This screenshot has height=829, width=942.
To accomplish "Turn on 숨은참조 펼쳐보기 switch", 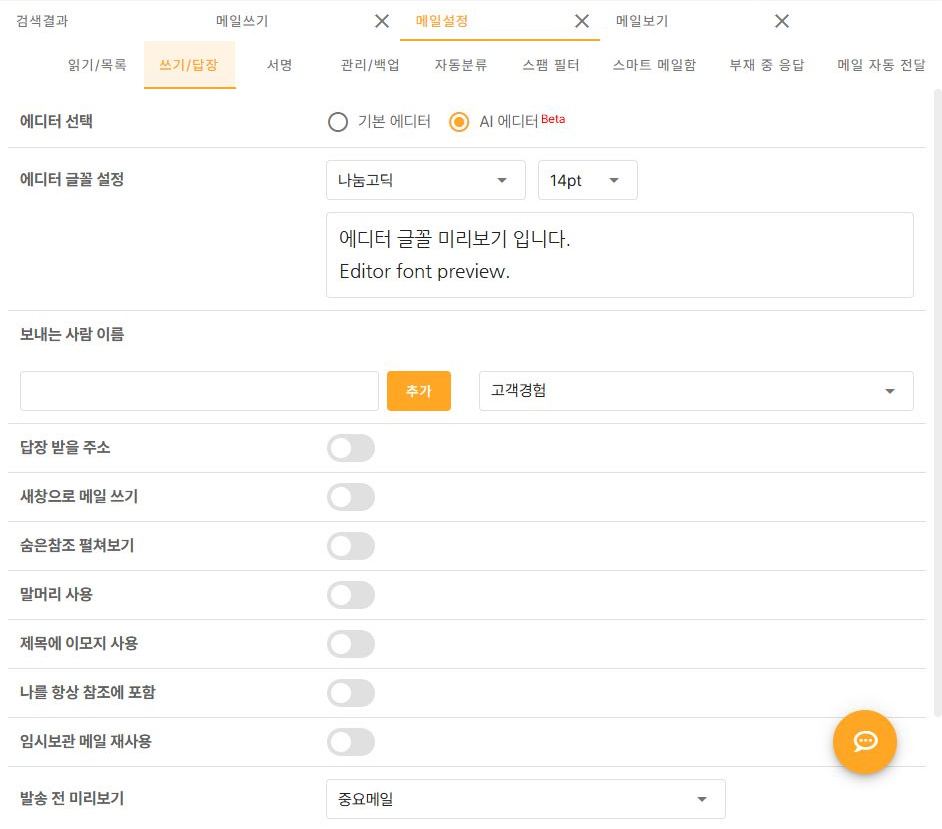I will 351,546.
